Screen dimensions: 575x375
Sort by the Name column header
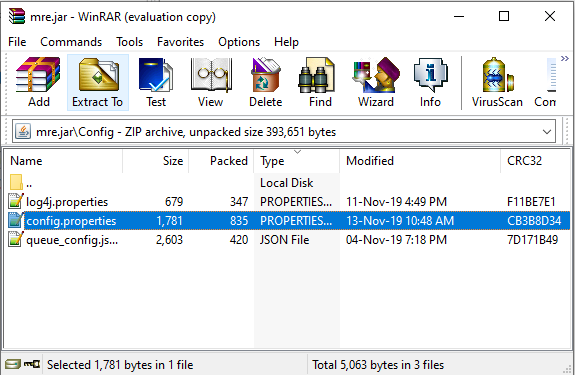coord(63,161)
